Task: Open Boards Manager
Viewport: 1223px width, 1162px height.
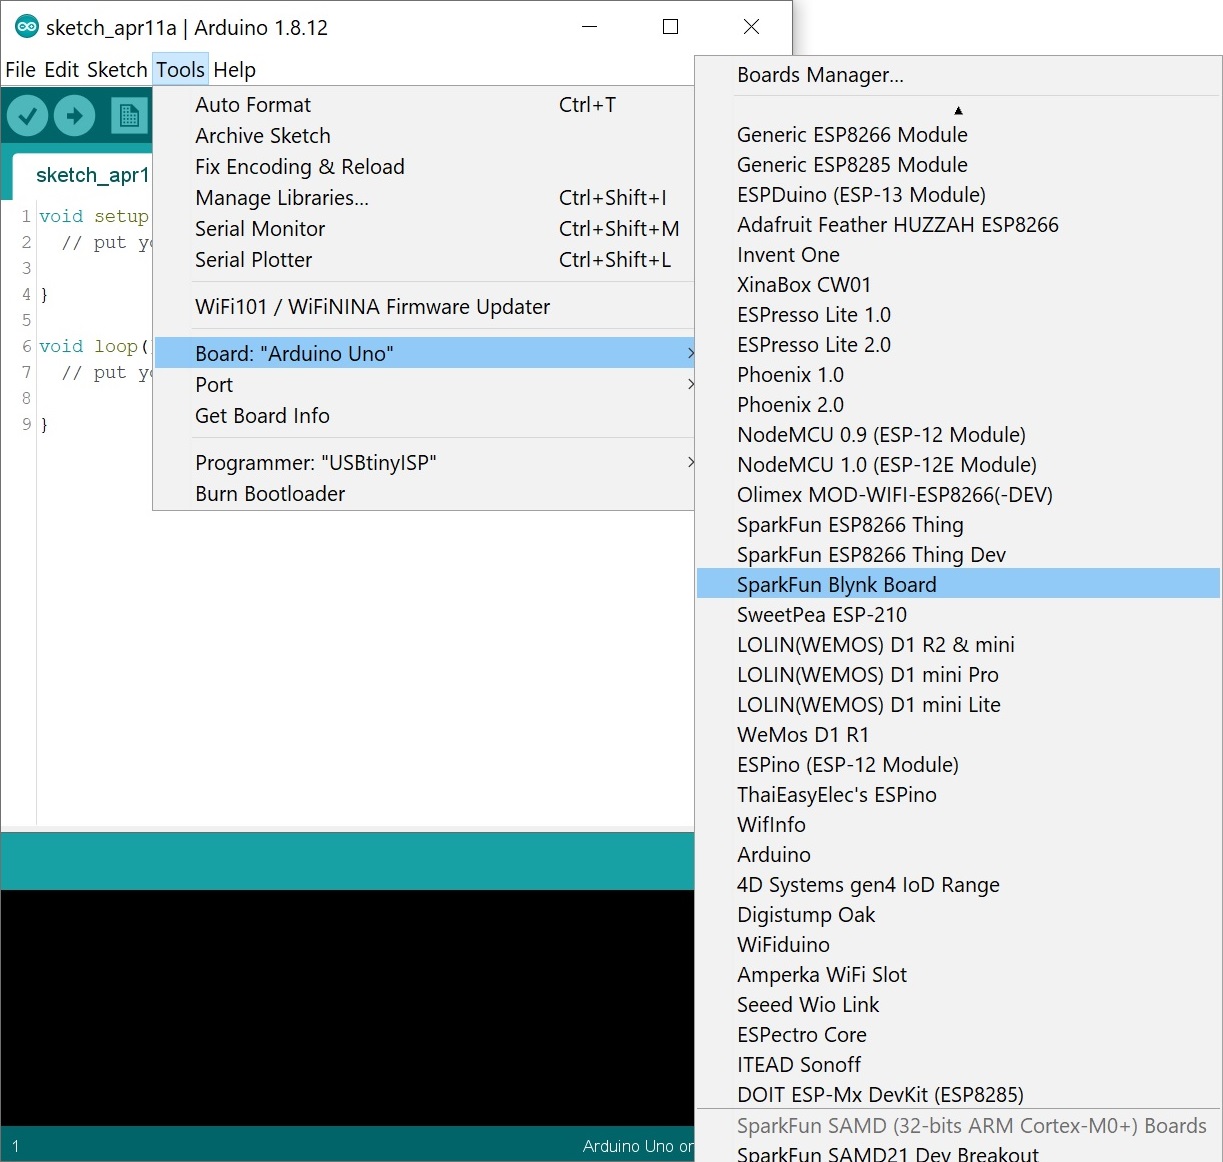Action: point(958,75)
